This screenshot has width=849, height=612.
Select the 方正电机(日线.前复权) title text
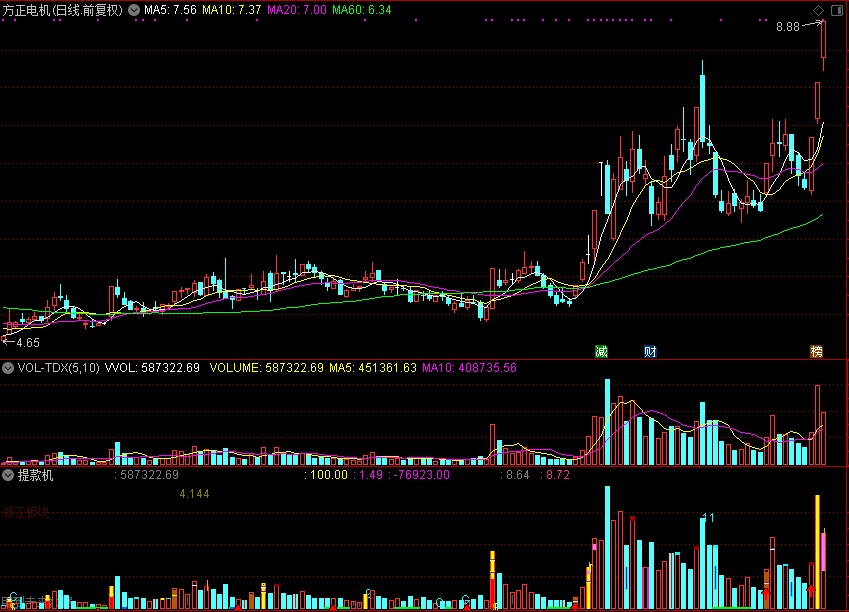pos(63,10)
